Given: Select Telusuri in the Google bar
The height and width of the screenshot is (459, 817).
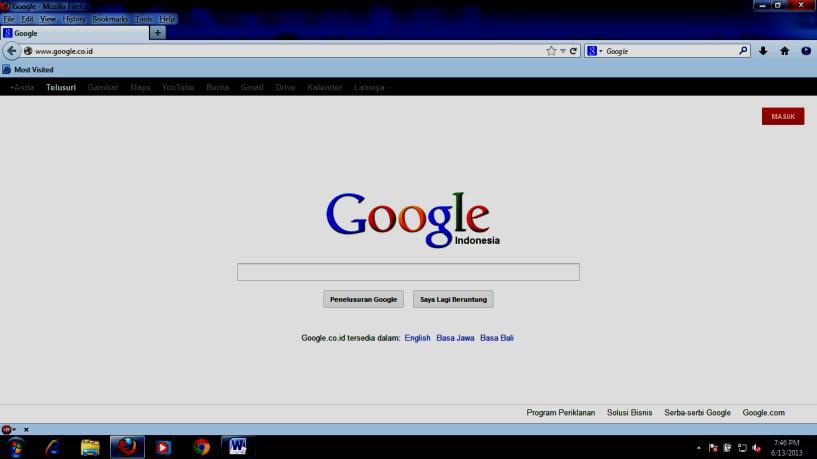Looking at the screenshot, I should [61, 88].
